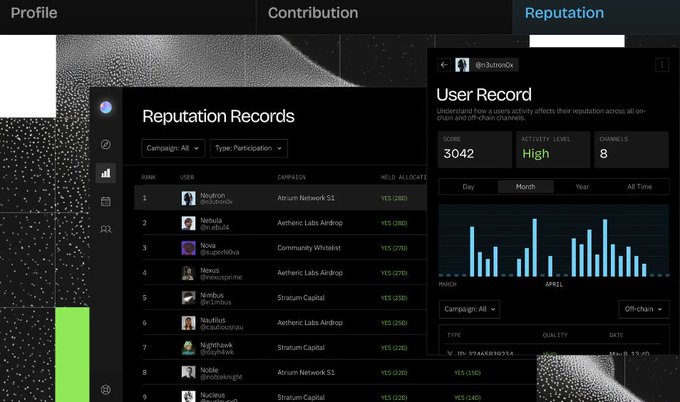Click Atrium Network S1 in Neutron's row
This screenshot has height=402, width=680.
[306, 198]
